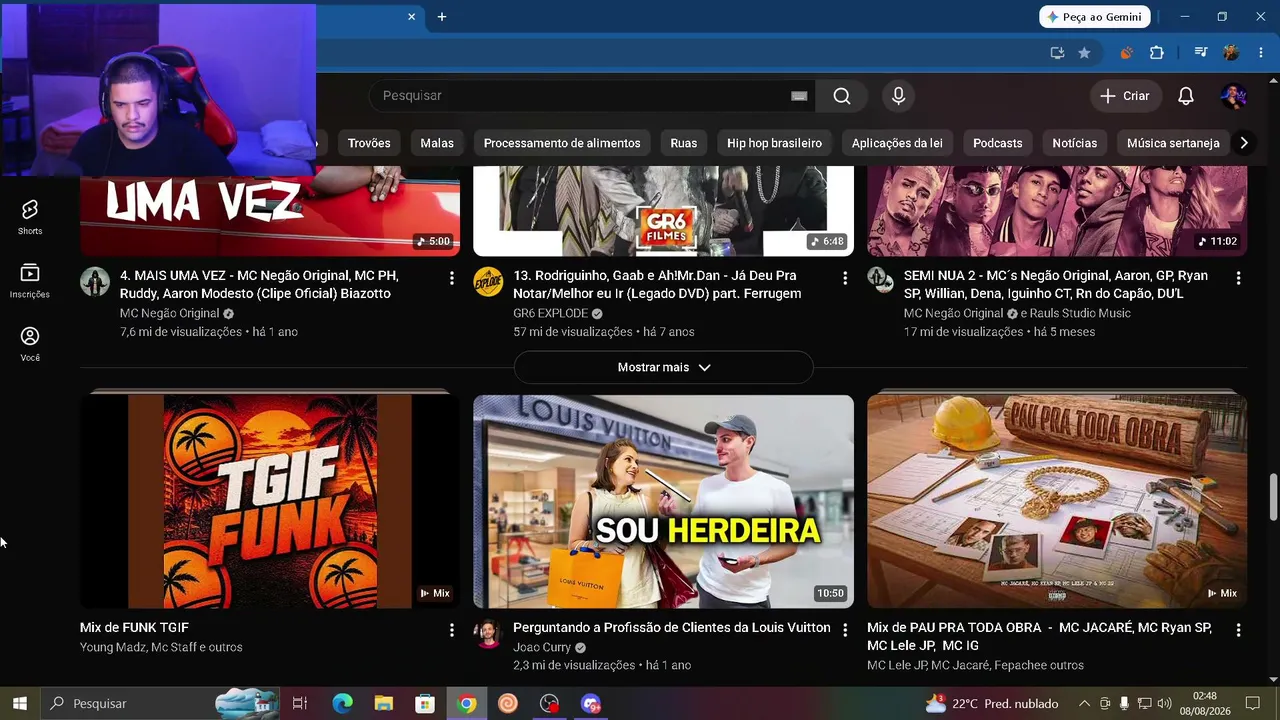Select the Hip hop brasileiro chip
Image resolution: width=1280 pixels, height=720 pixels.
tap(774, 143)
